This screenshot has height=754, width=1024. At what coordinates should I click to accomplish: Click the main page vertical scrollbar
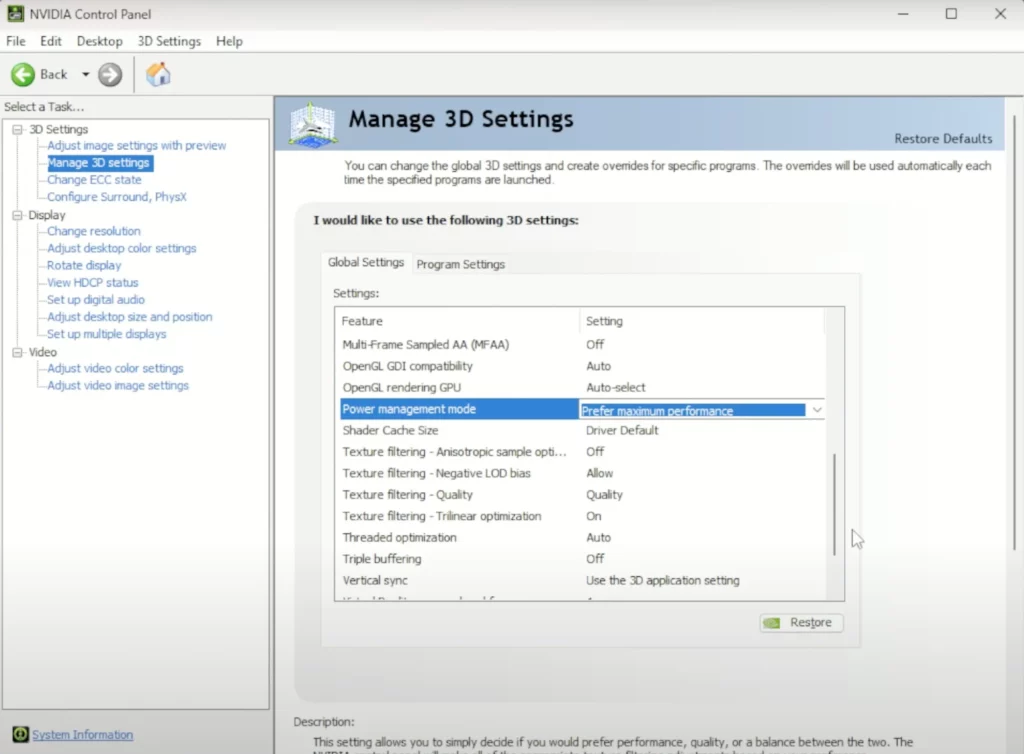click(1014, 333)
